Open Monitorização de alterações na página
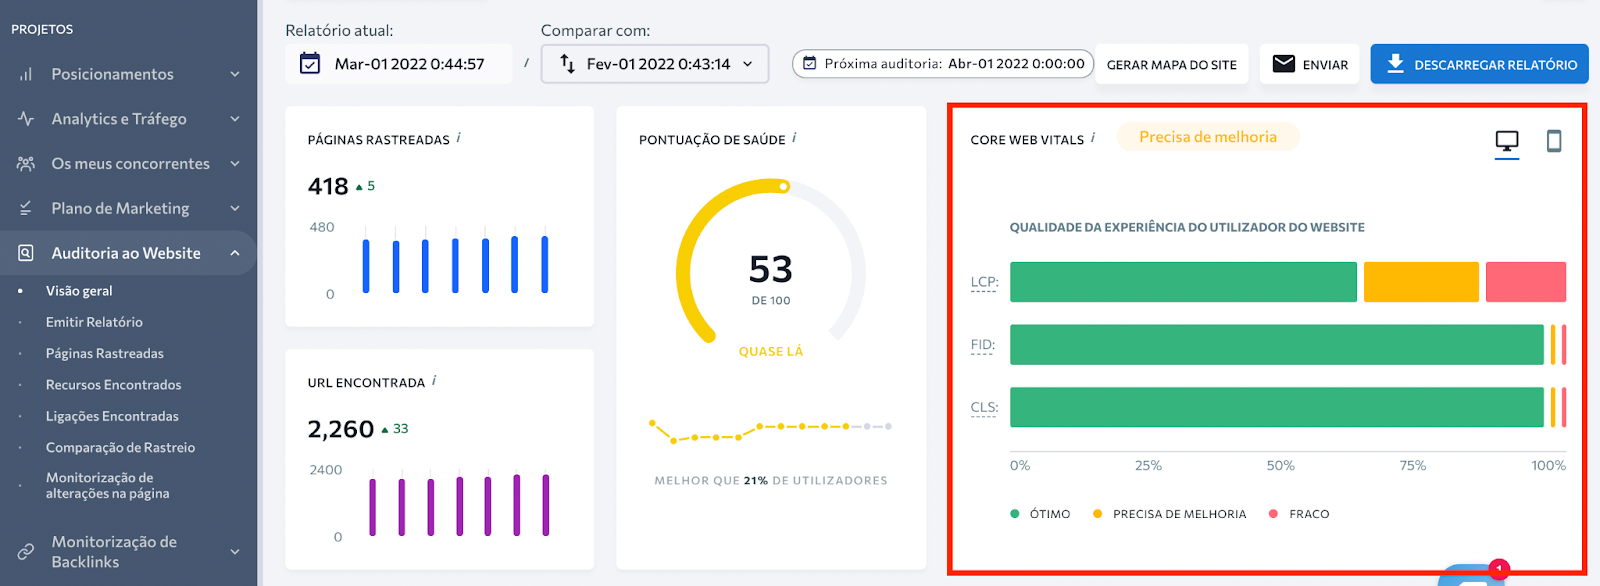The width and height of the screenshot is (1600, 586). coord(107,486)
